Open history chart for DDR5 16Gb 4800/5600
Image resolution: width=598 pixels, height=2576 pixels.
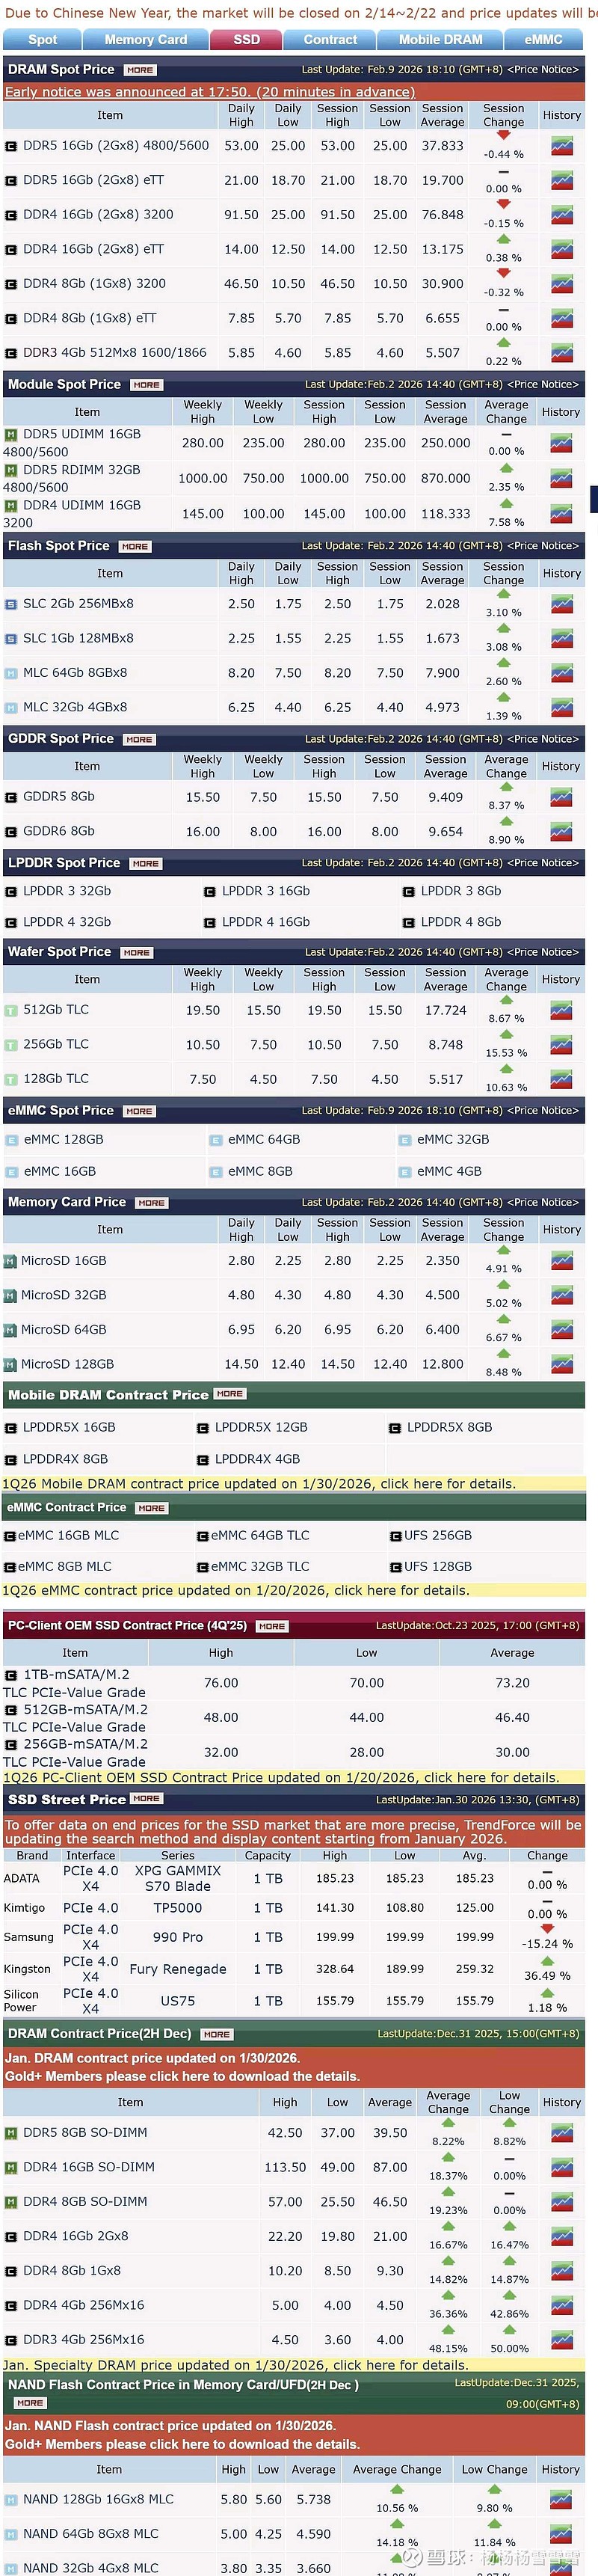click(561, 146)
